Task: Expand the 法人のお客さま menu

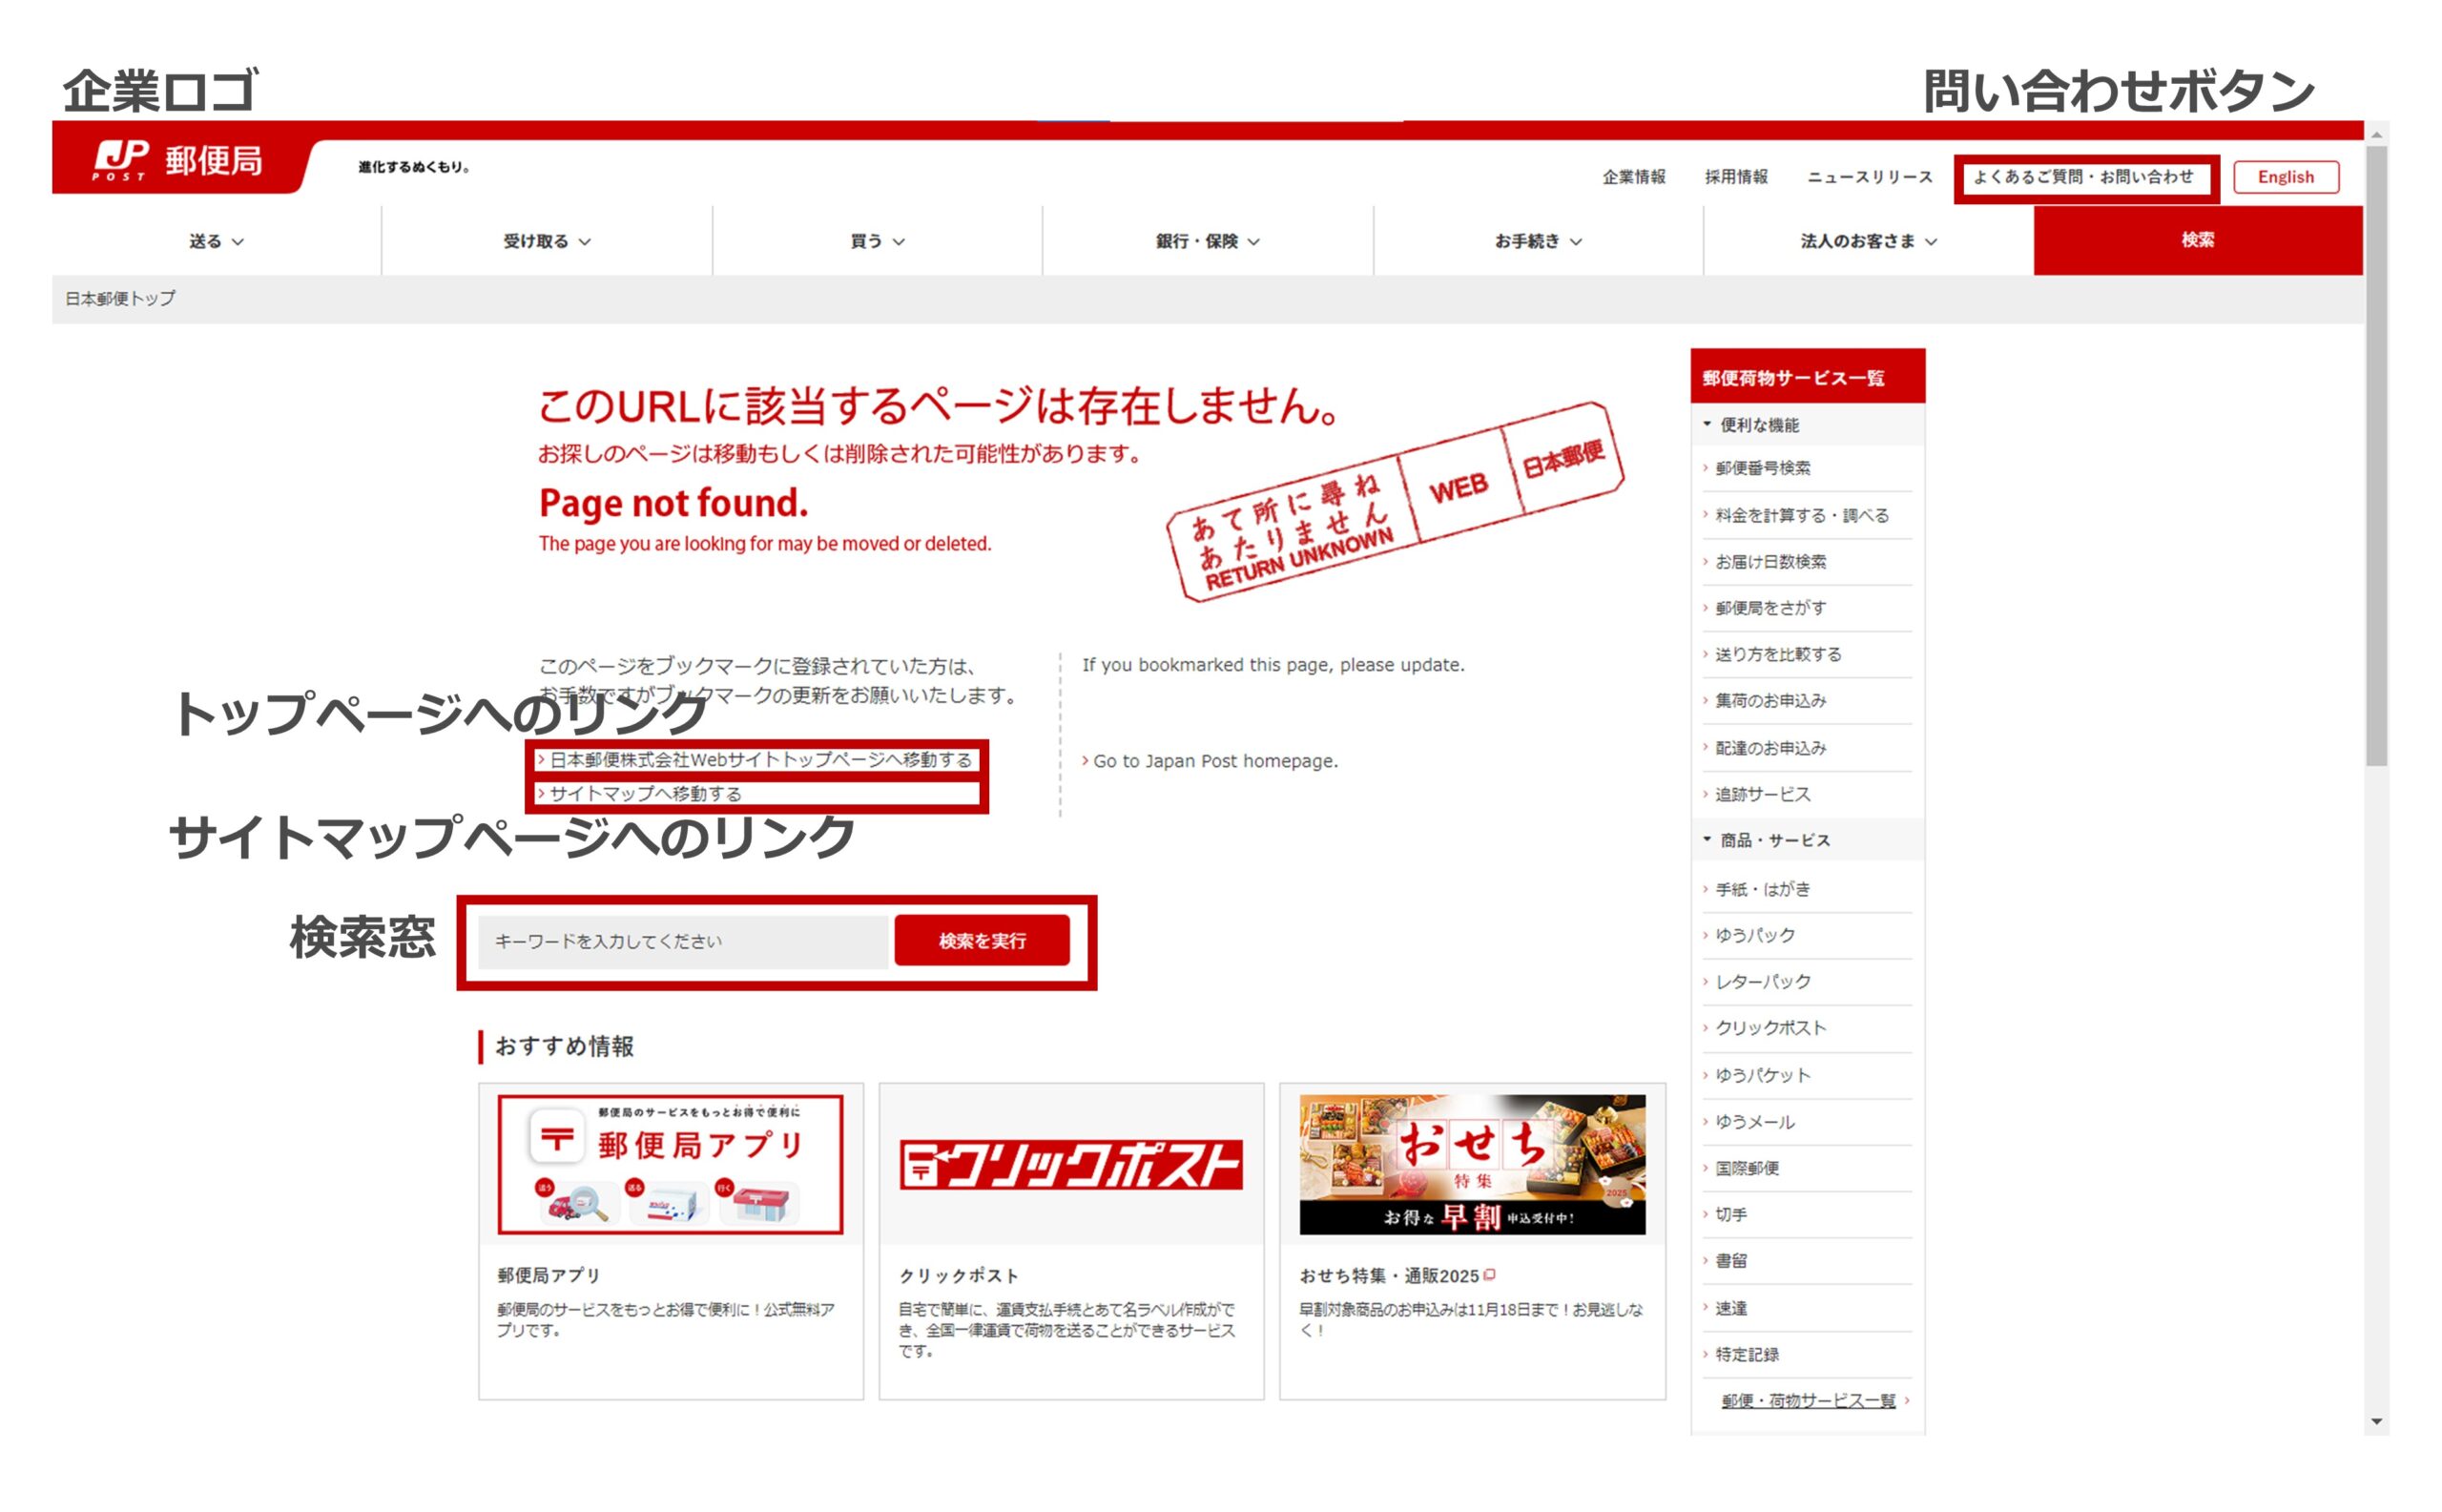Action: click(1868, 241)
